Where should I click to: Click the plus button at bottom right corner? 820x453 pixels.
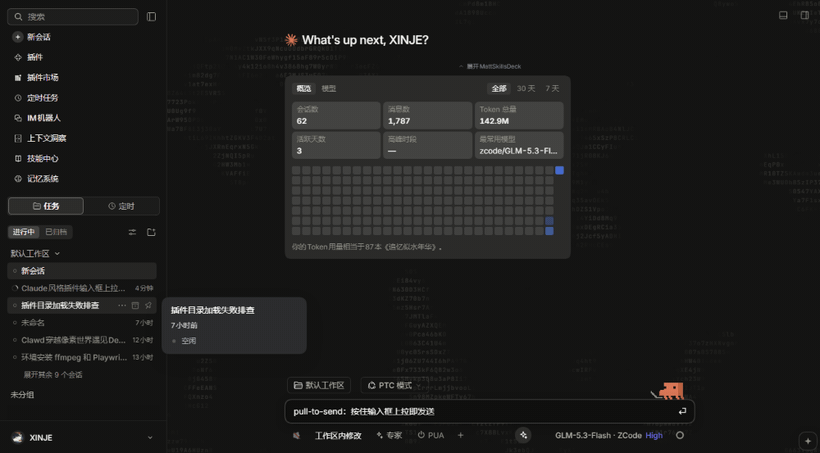point(808,441)
